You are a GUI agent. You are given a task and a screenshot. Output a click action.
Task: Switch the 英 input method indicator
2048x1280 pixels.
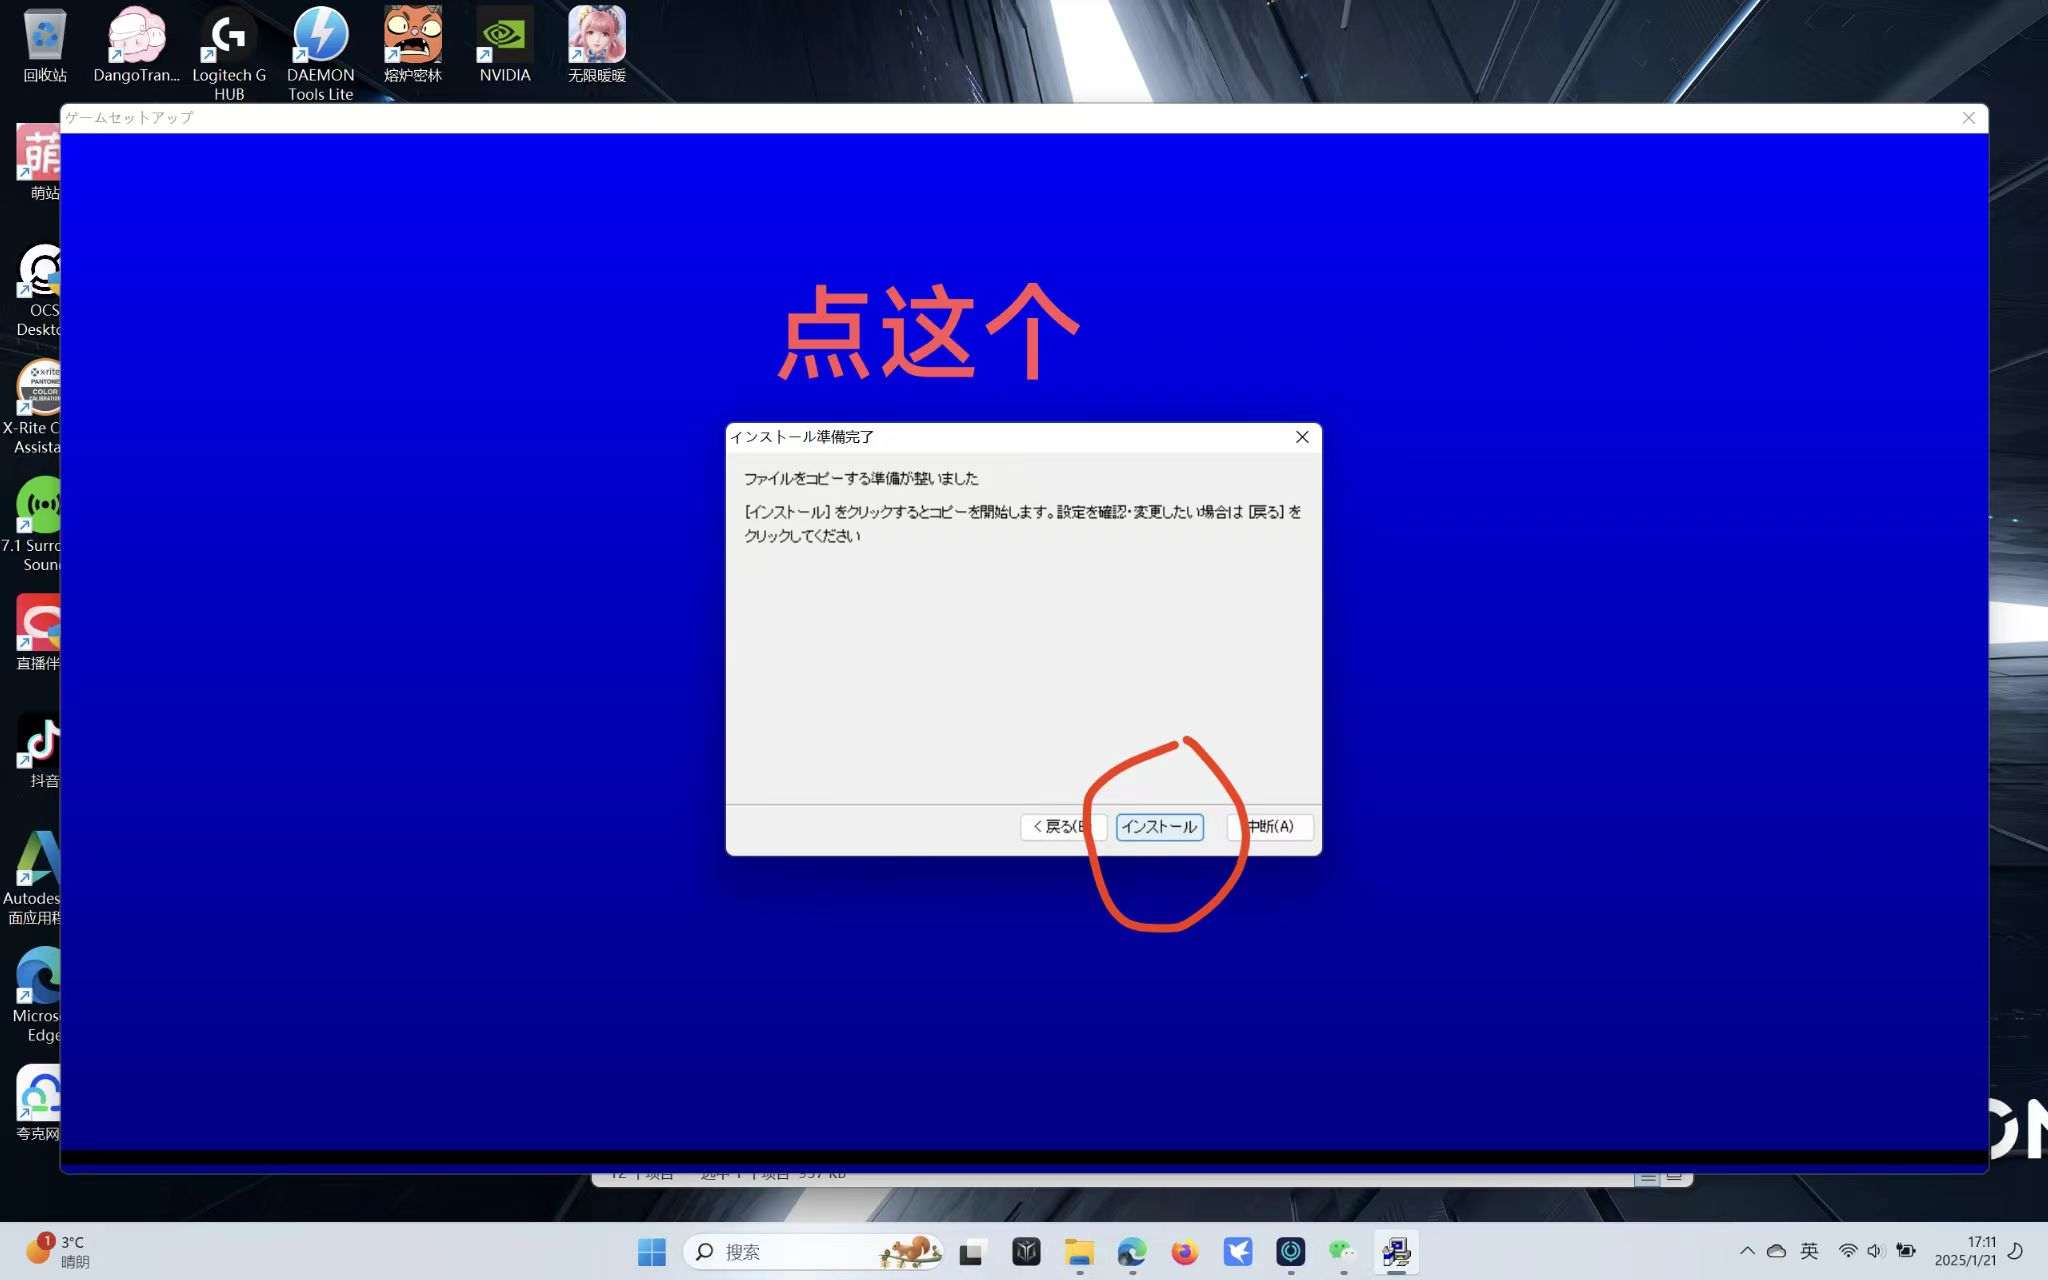click(x=1809, y=1251)
